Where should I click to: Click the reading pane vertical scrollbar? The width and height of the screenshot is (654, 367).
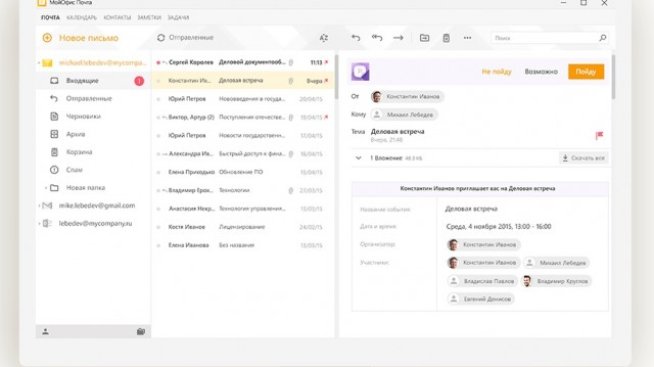613,77
